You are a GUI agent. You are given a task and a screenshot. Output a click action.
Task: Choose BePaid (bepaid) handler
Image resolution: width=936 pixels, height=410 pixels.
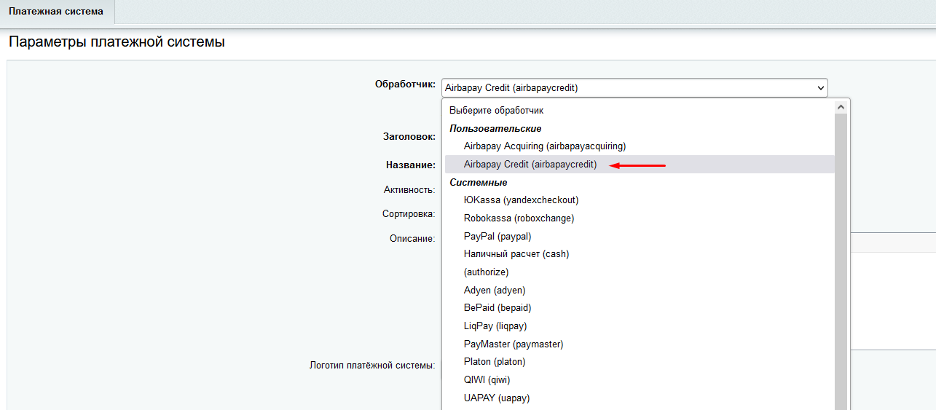point(639,308)
